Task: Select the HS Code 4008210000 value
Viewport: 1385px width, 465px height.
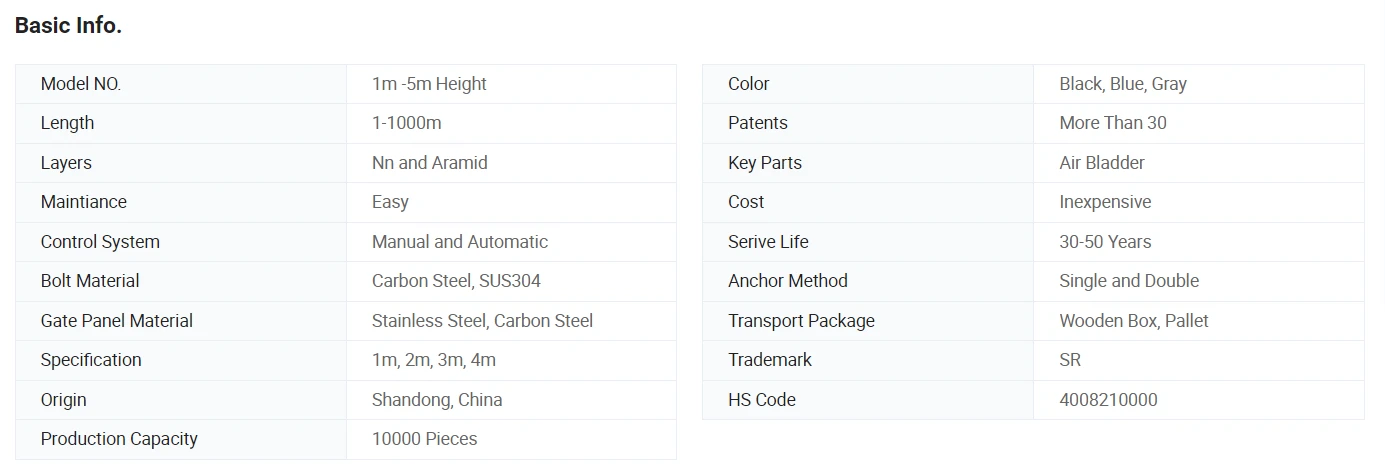Action: coord(1108,400)
